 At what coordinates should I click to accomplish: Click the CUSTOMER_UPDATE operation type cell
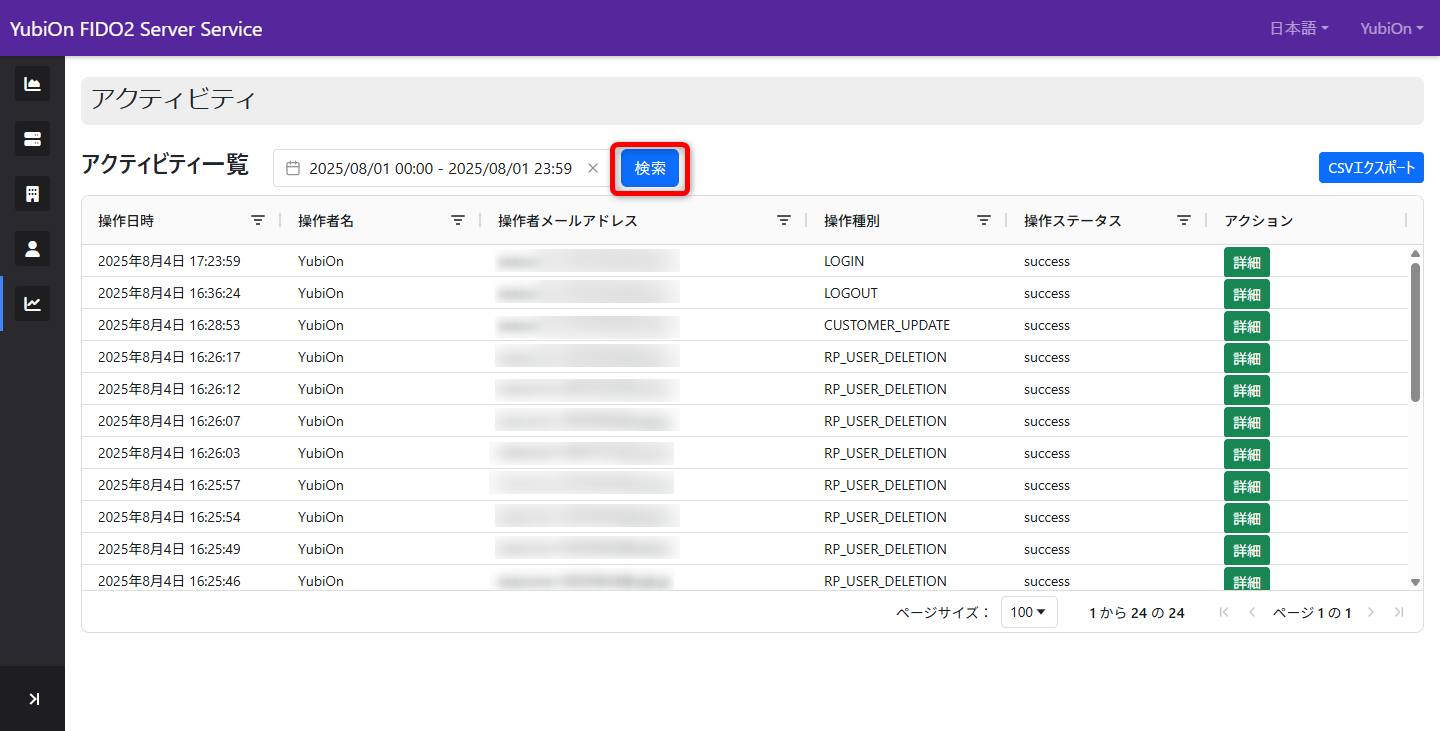click(887, 325)
